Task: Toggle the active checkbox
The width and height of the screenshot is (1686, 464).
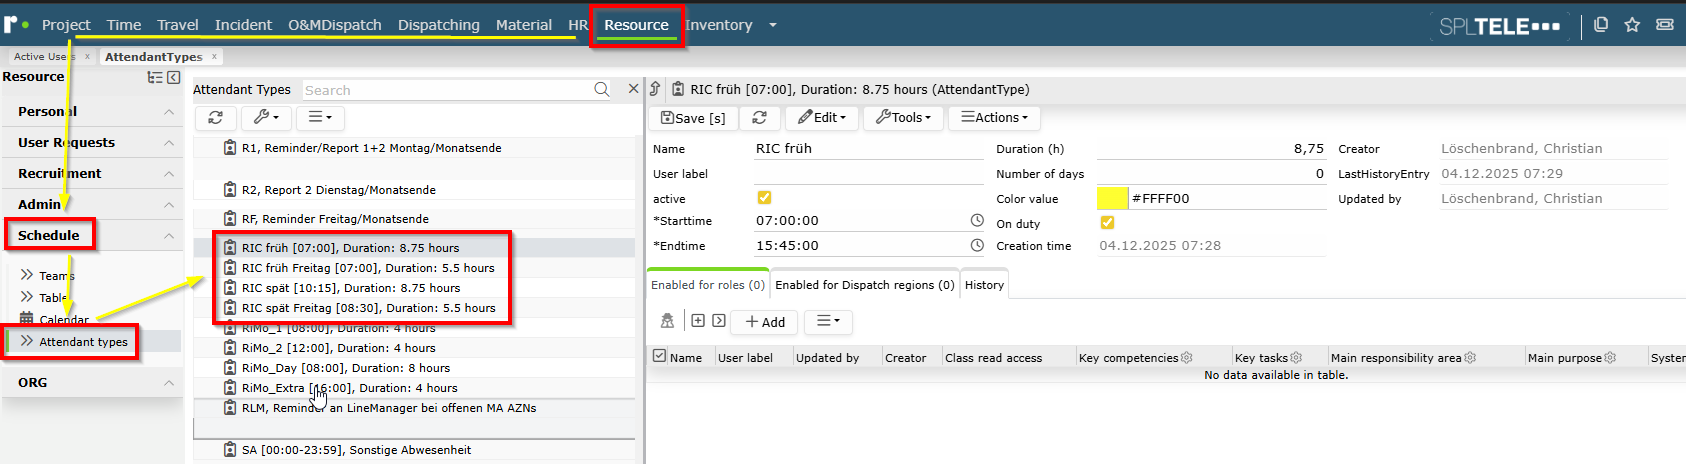Action: [764, 198]
